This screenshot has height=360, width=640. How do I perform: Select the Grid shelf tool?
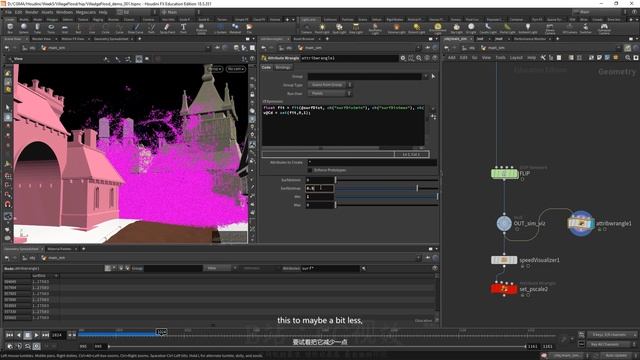coord(64,28)
